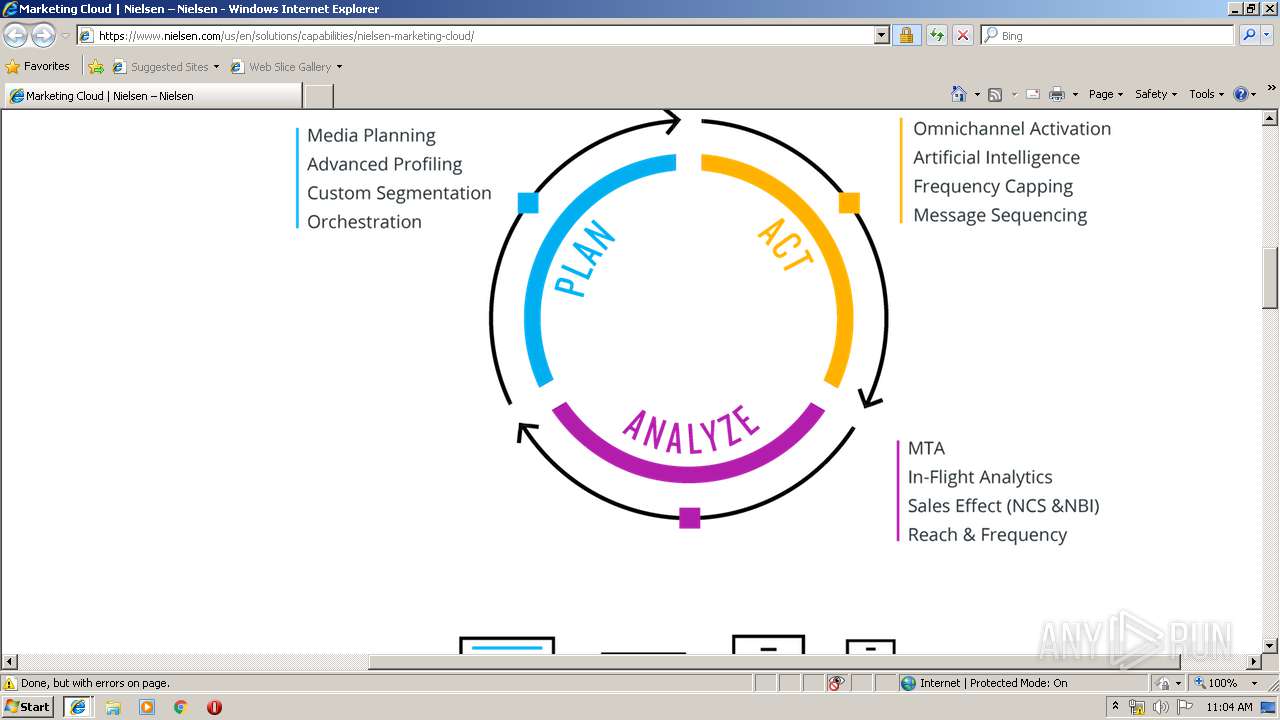Click the popup blocker icon in status bar

tap(836, 683)
